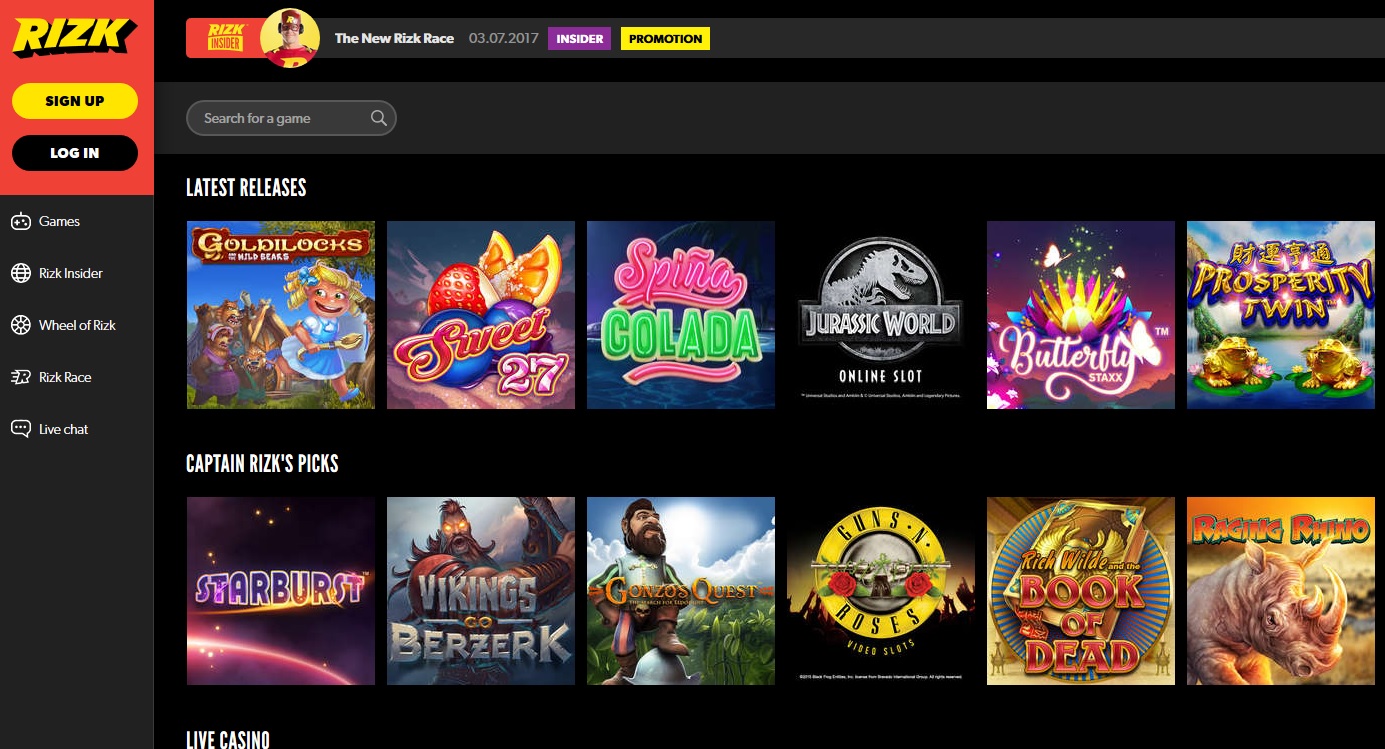This screenshot has width=1385, height=749.
Task: Play Jurassic World Online Slot
Action: click(x=881, y=315)
